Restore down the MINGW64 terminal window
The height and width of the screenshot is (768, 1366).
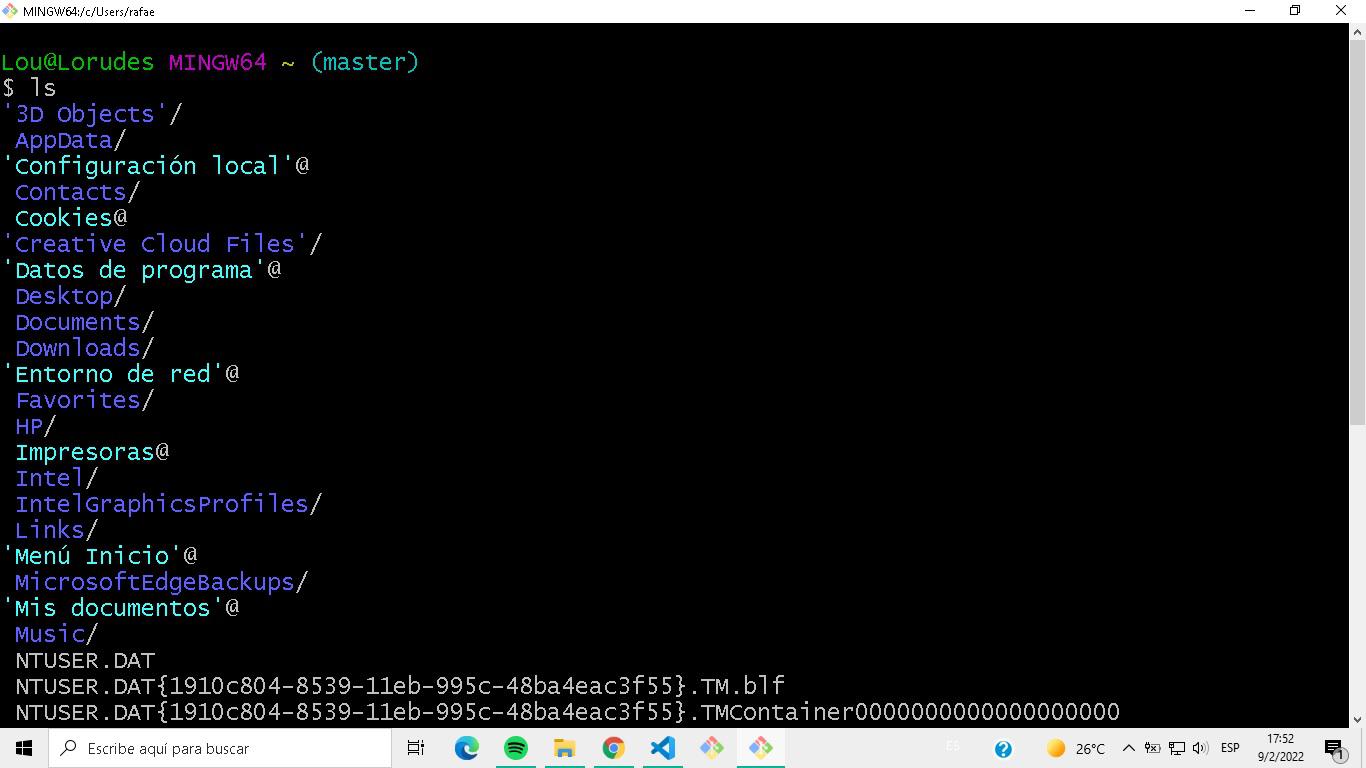(1295, 11)
